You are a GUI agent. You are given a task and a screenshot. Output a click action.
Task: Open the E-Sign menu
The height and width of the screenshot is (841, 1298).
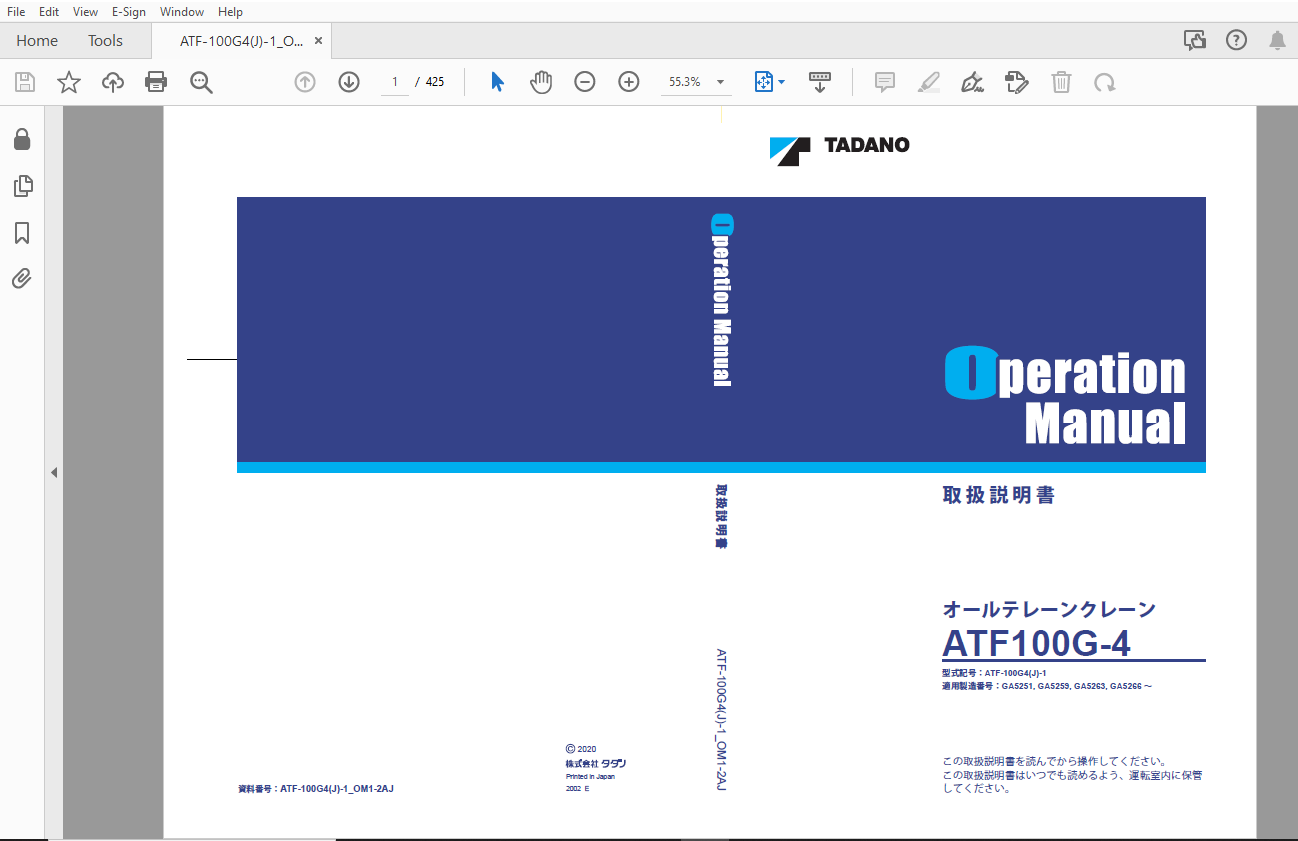(129, 12)
